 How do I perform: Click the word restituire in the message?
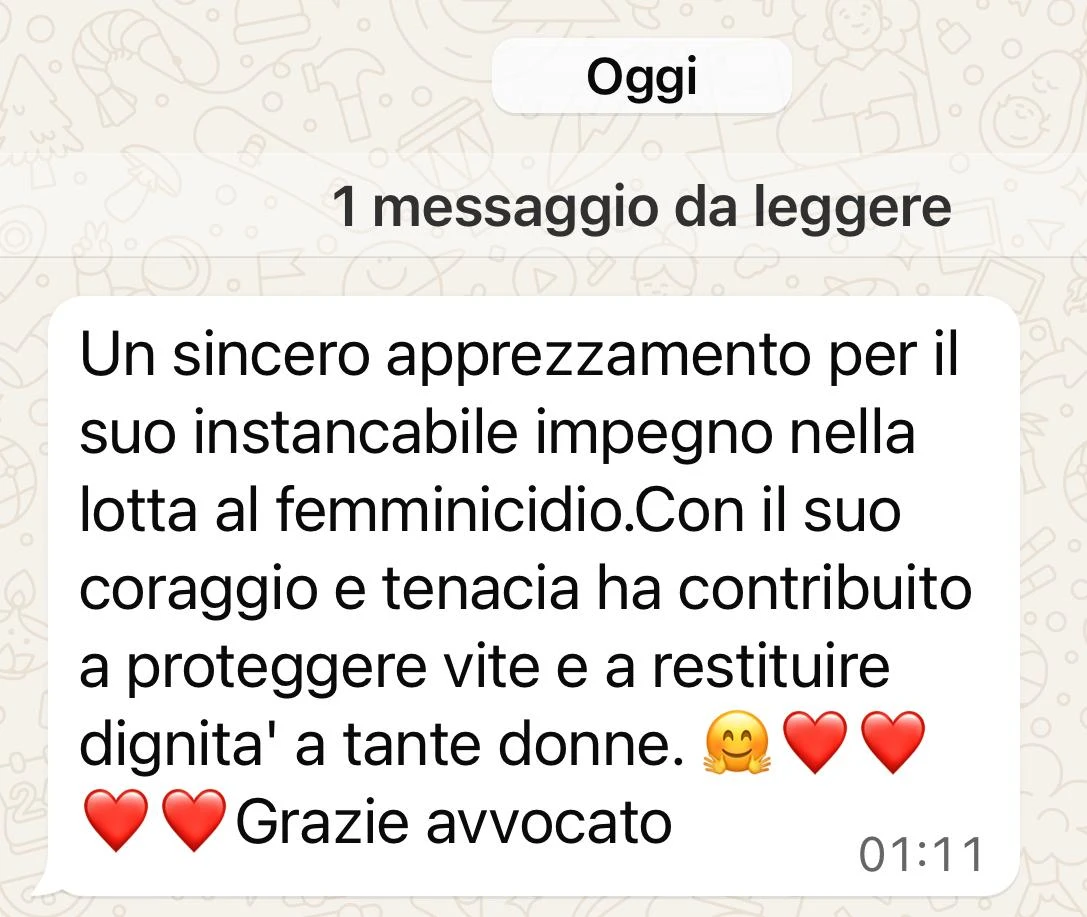click(771, 666)
